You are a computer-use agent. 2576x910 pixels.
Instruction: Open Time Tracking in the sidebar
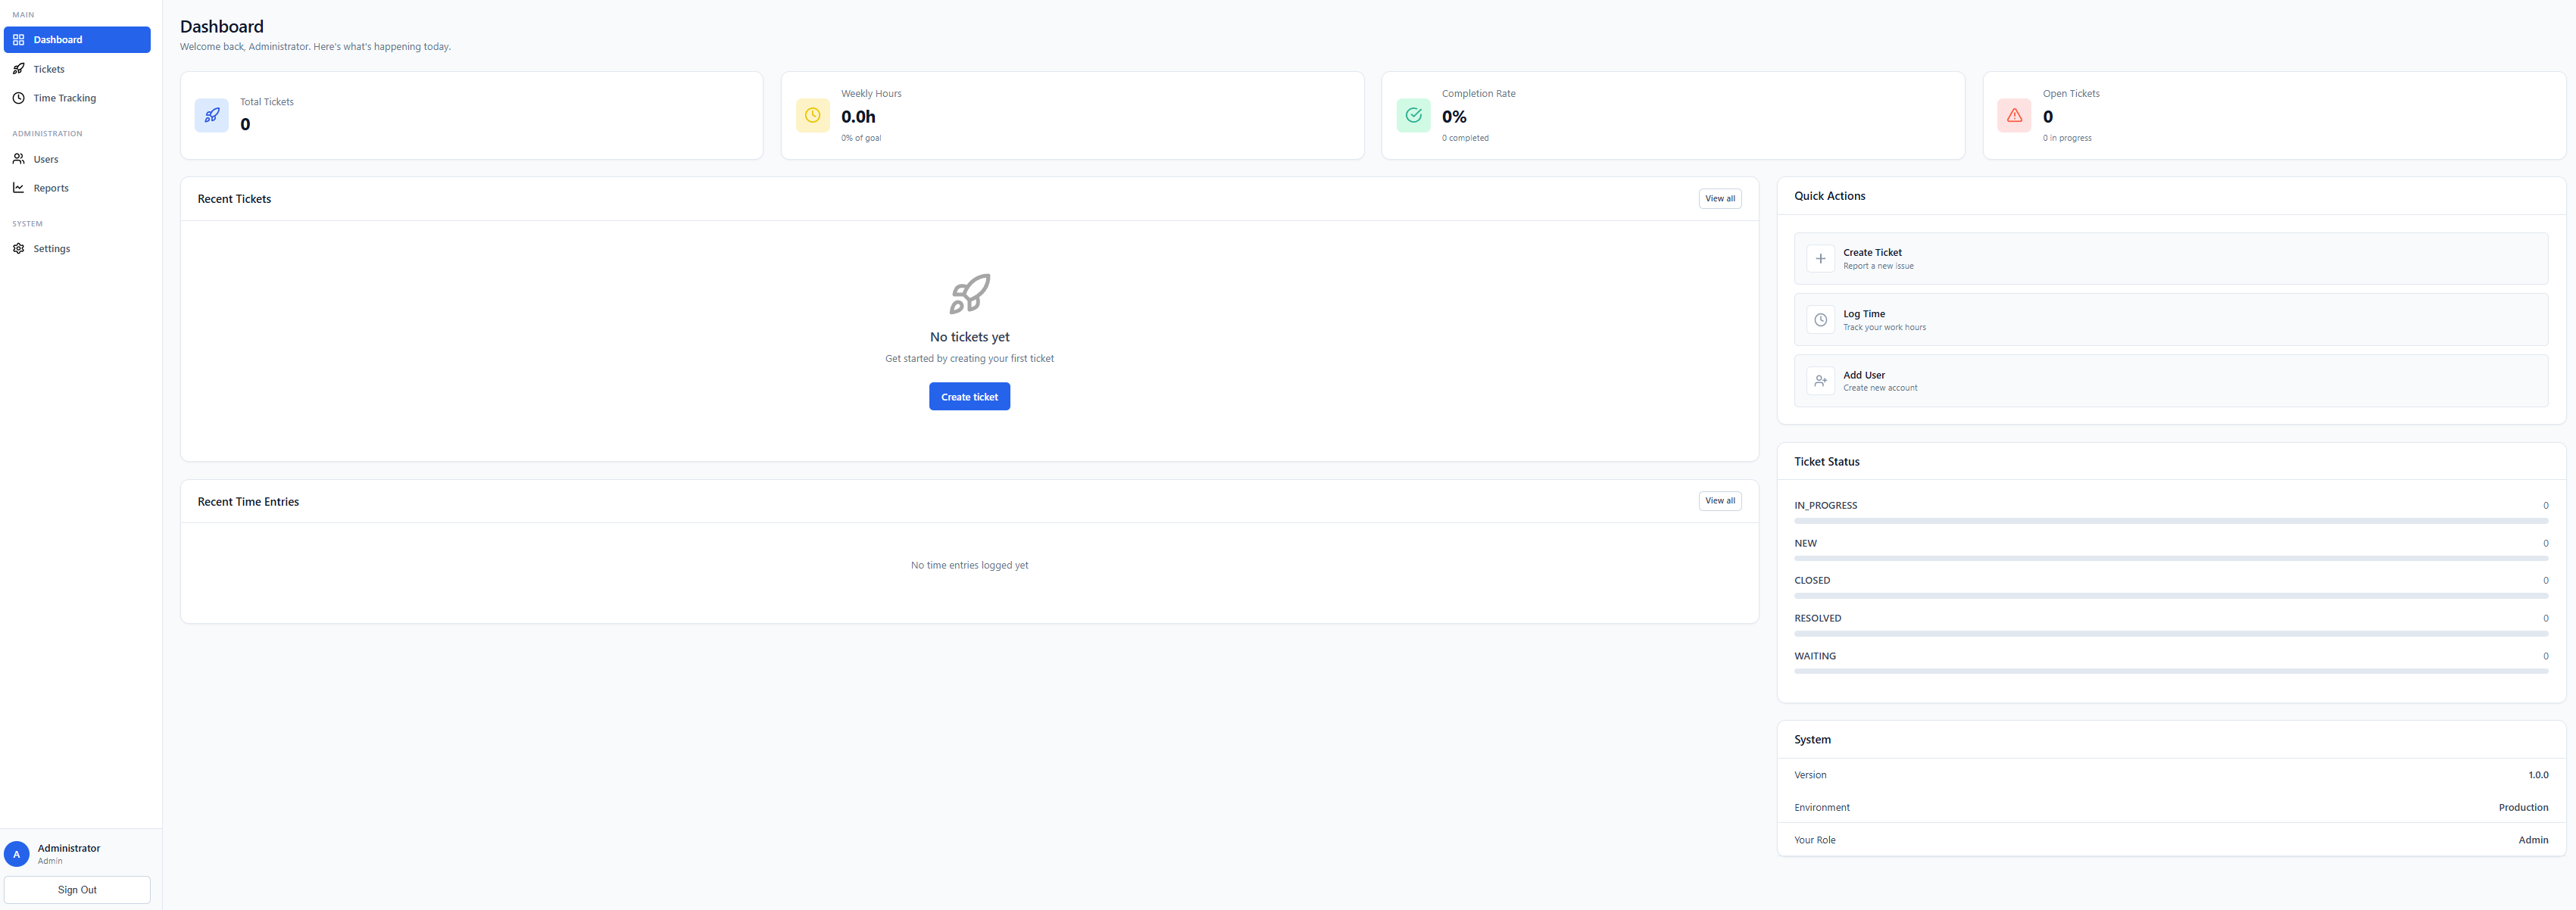click(x=64, y=98)
